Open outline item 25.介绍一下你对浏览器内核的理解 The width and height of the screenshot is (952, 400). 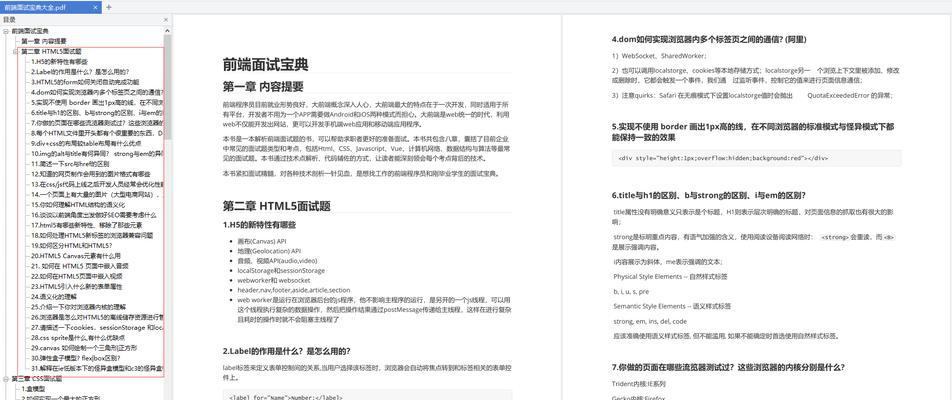[78, 307]
